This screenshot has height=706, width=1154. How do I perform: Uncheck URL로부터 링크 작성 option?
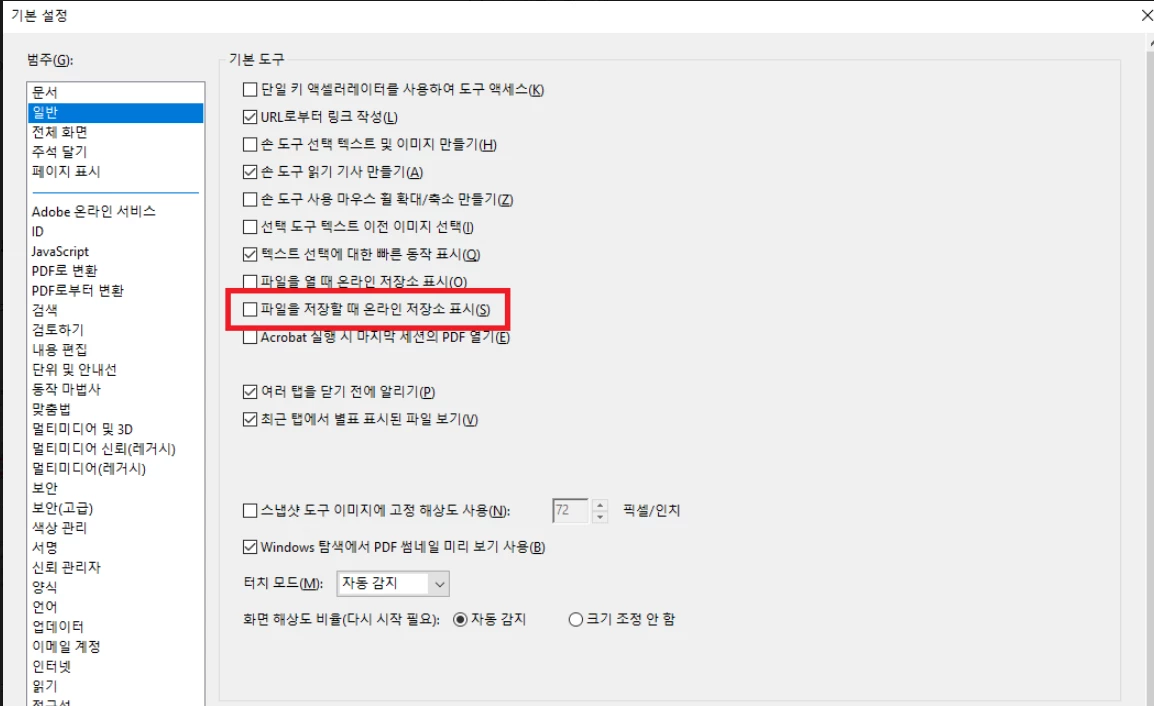(250, 116)
